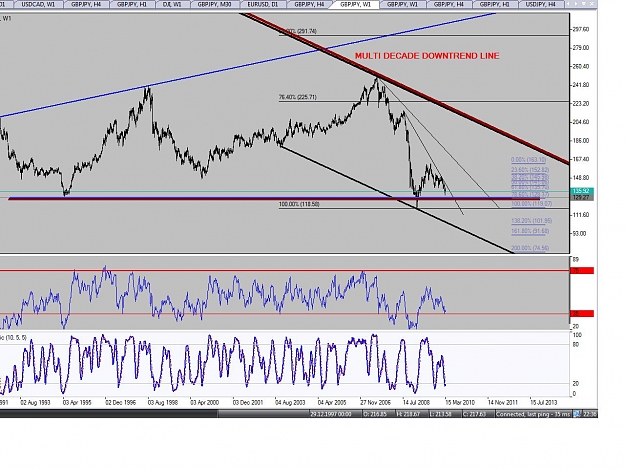This screenshot has height=469, width=625.
Task: Click the 297.60 value on price axis
Action: 580,29
